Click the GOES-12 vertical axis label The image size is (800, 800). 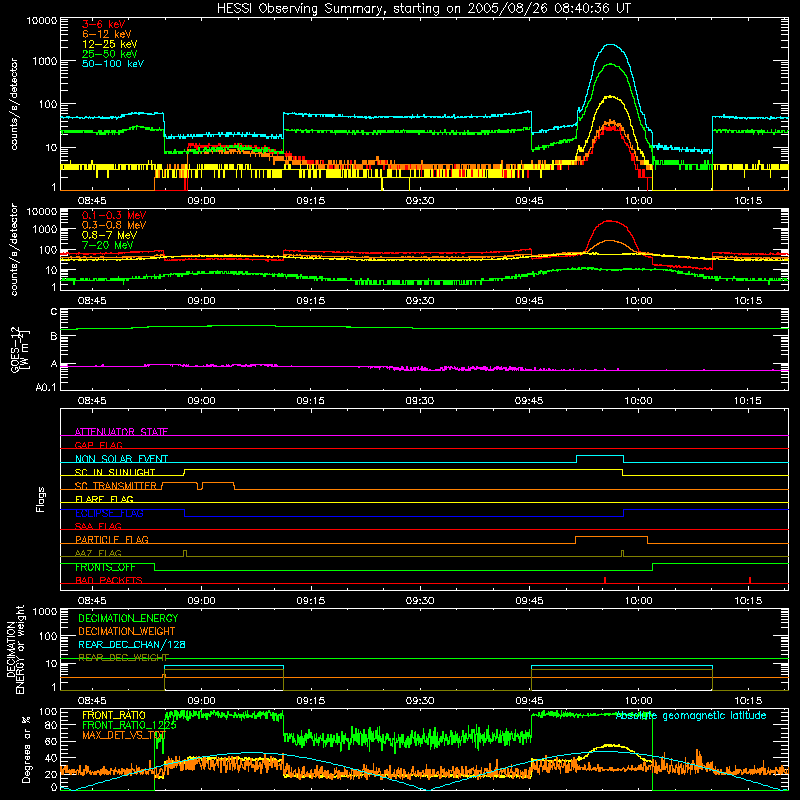tap(20, 349)
